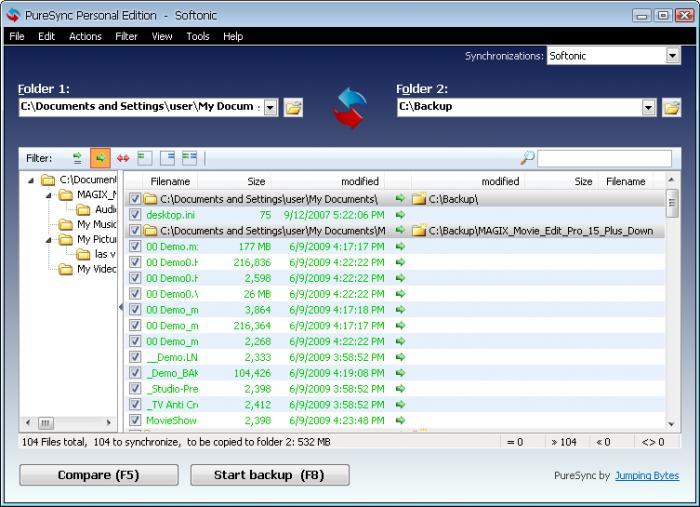Toggle the orange copy-to-right filter icon
The width and height of the screenshot is (700, 507).
click(100, 158)
